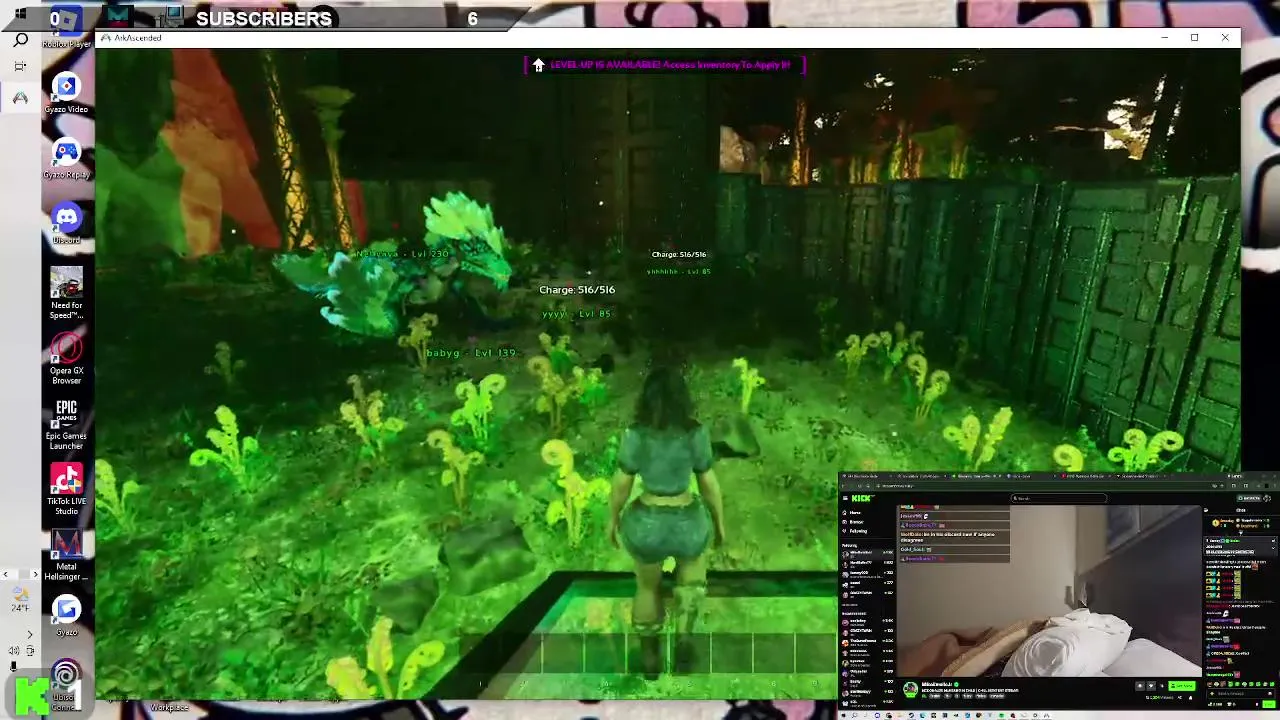Click the volume speaker tray icon

(14, 650)
